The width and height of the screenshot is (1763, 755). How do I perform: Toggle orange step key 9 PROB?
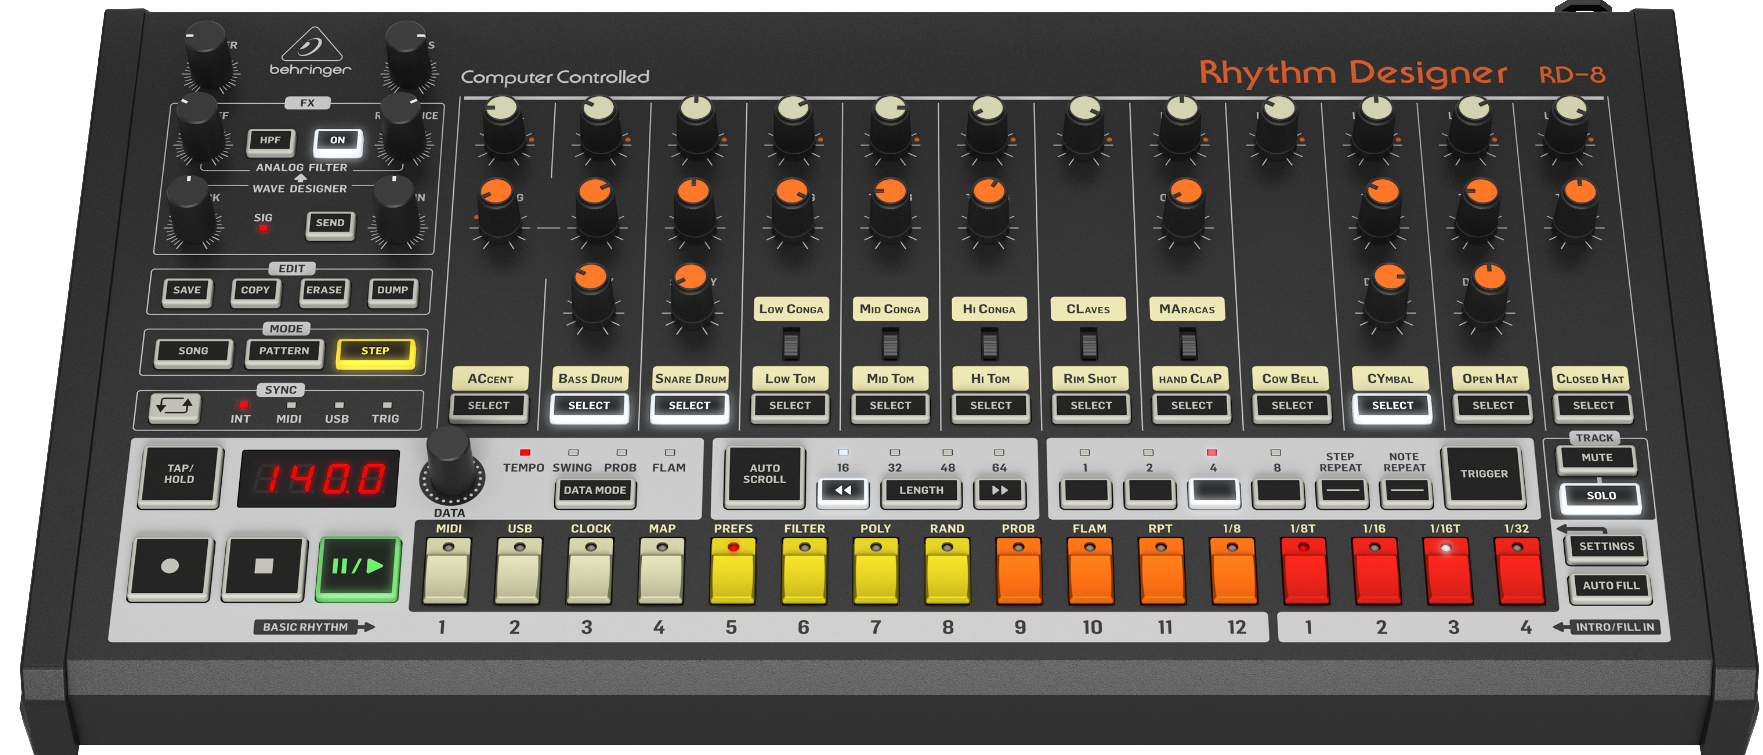[1019, 571]
